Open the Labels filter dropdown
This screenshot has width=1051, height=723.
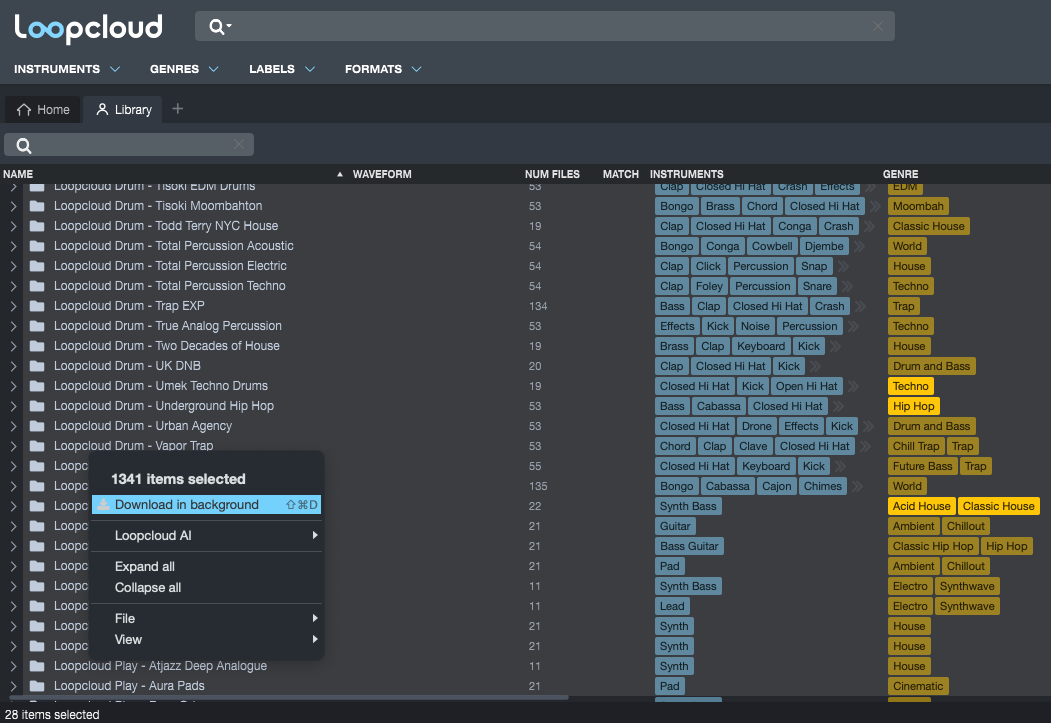tap(282, 69)
